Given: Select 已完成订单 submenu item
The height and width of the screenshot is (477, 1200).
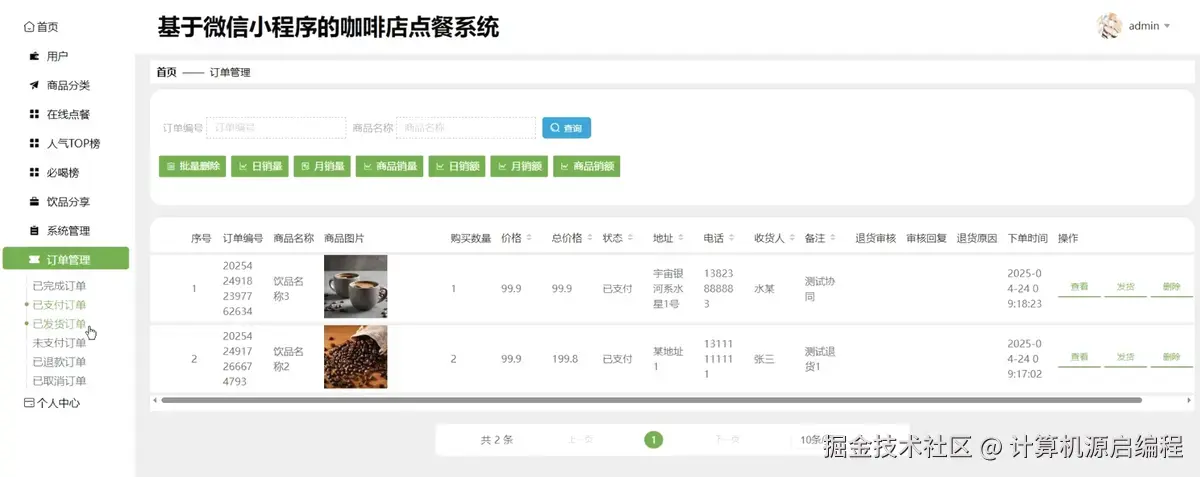Looking at the screenshot, I should click(x=59, y=286).
